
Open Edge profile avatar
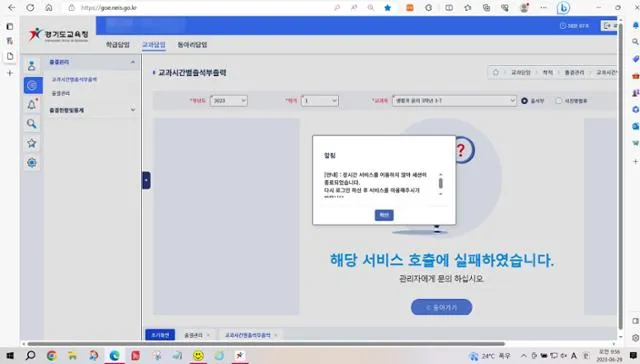pyautogui.click(x=524, y=8)
